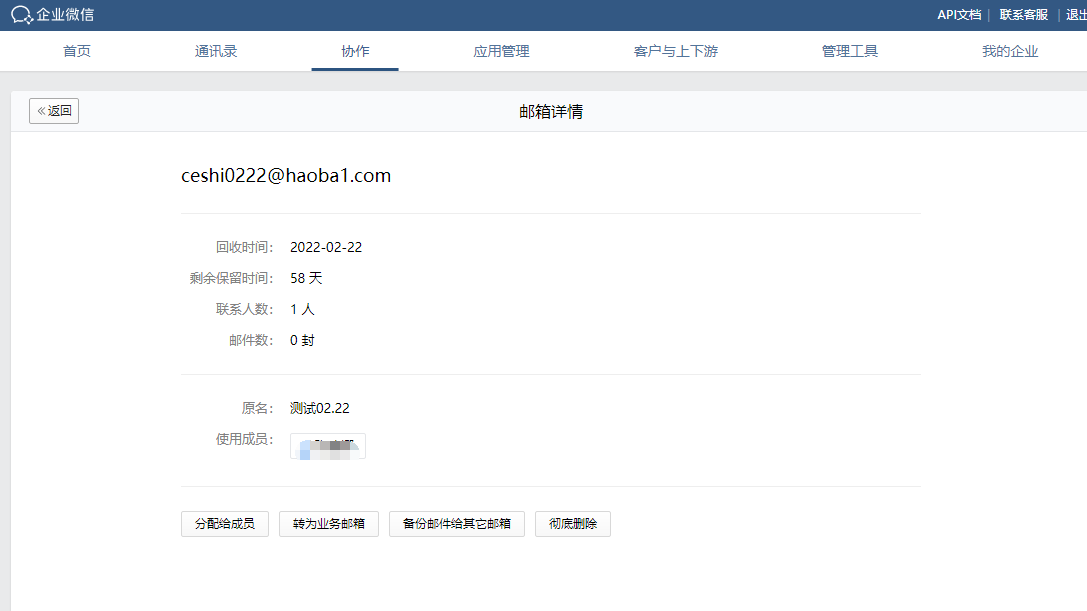The image size is (1087, 611).
Task: Click the ceshi0222@haoba1.com email address
Action: pos(286,176)
